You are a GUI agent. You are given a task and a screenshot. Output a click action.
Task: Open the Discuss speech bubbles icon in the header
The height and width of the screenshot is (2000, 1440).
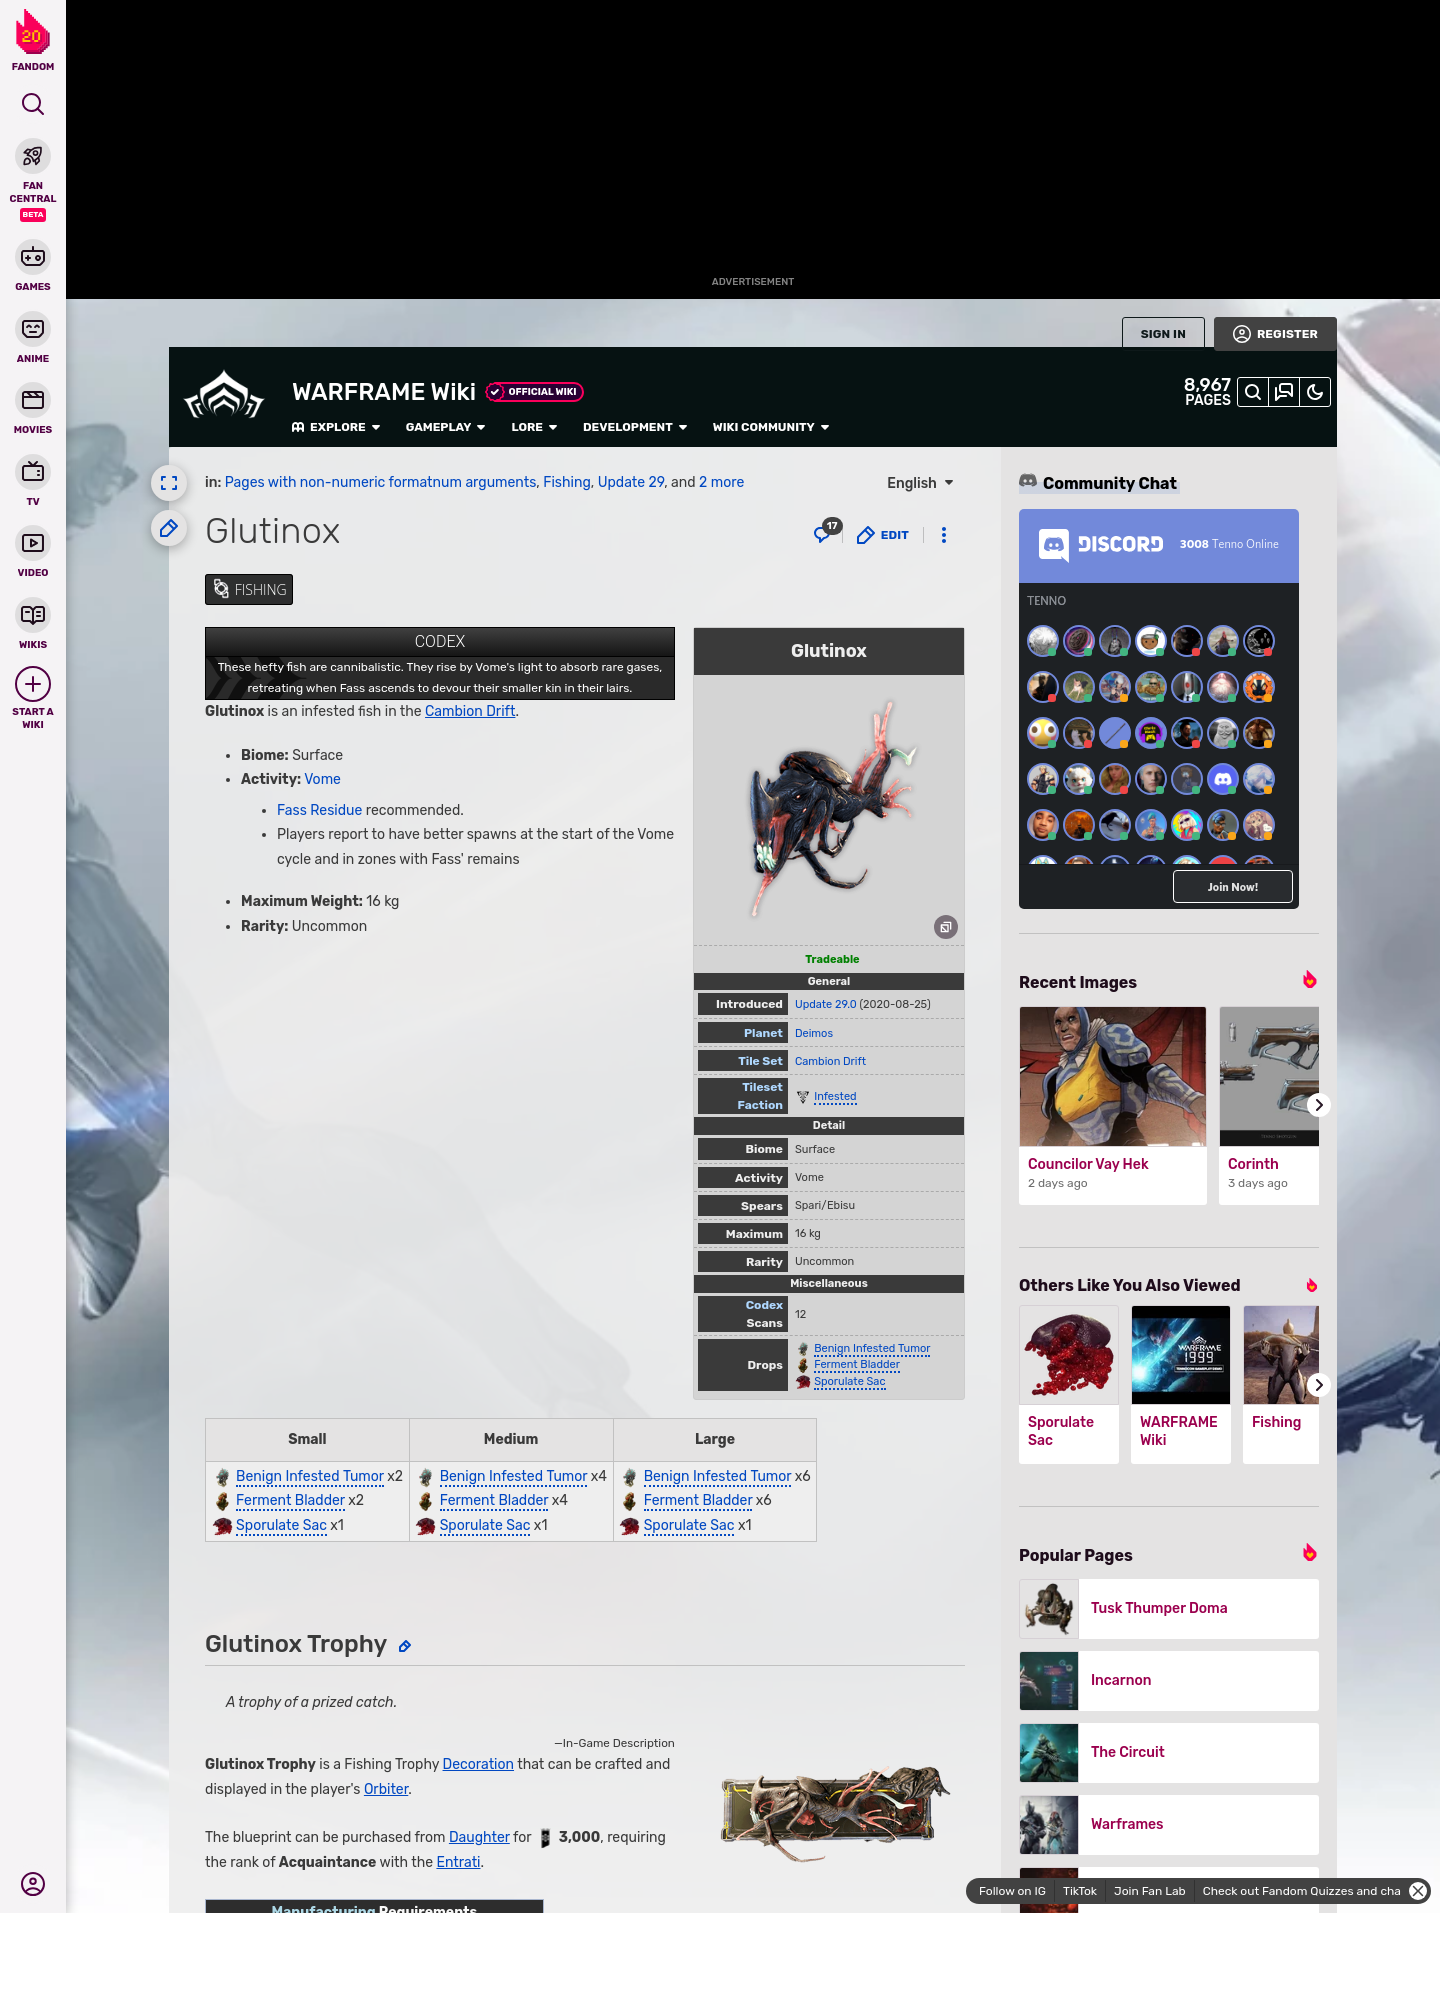click(1284, 392)
